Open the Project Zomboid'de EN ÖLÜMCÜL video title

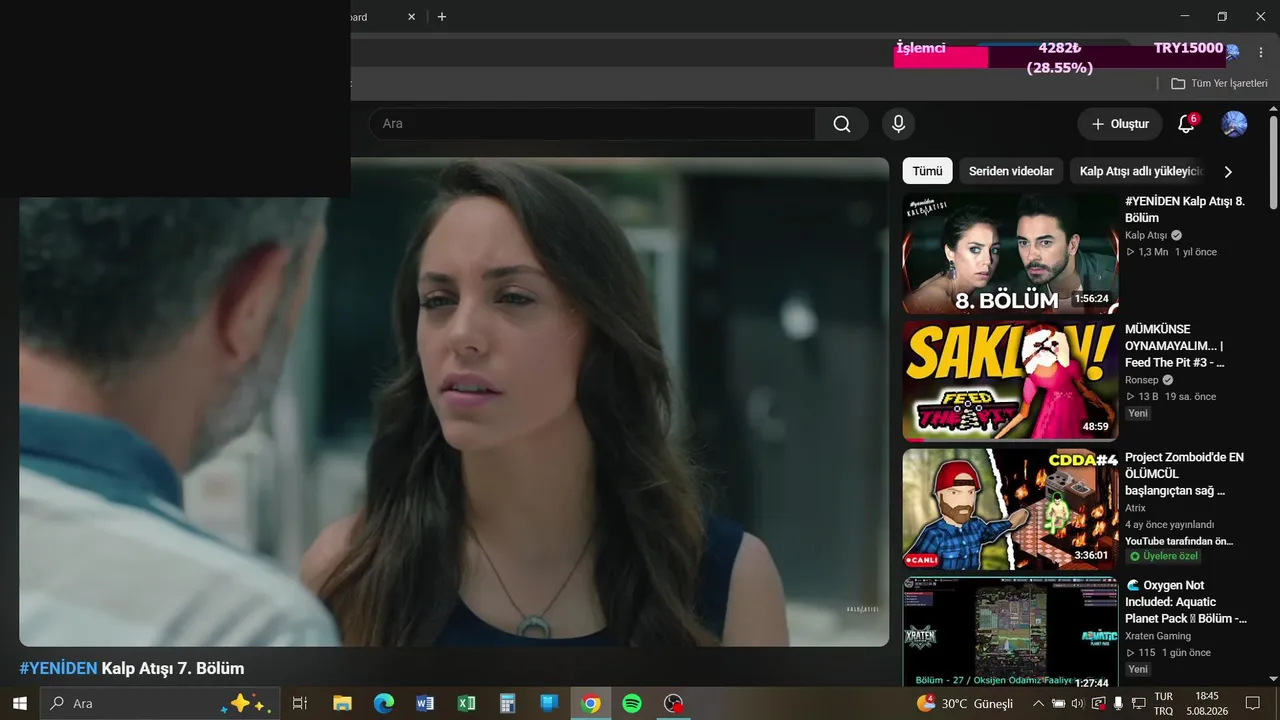tap(1184, 474)
